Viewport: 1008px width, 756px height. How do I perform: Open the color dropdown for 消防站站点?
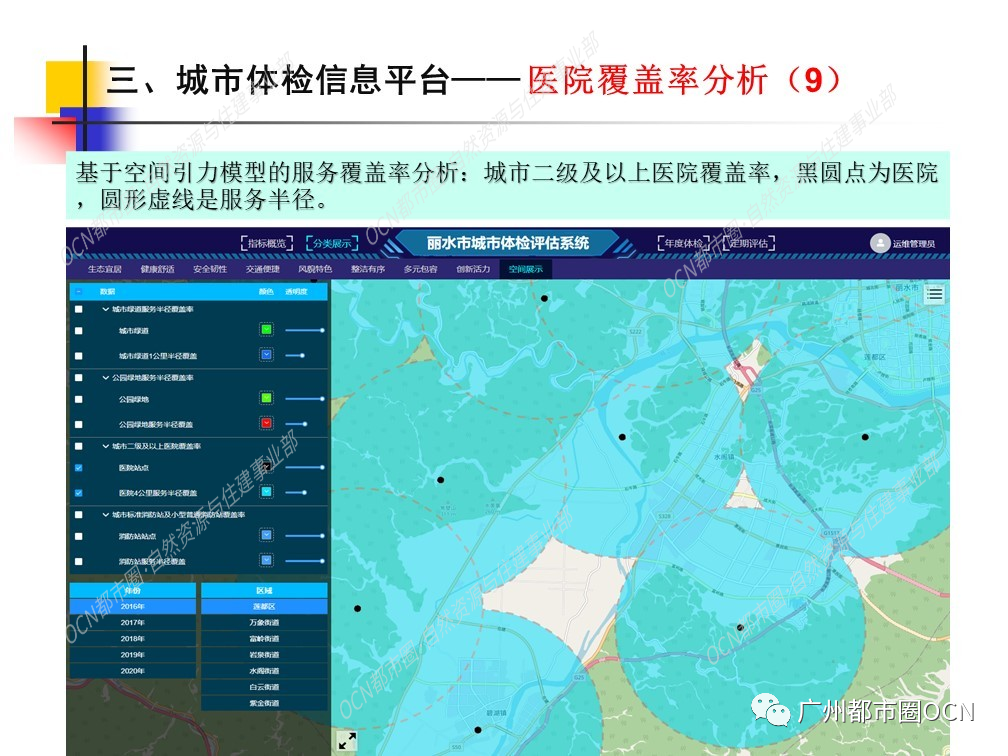(266, 535)
